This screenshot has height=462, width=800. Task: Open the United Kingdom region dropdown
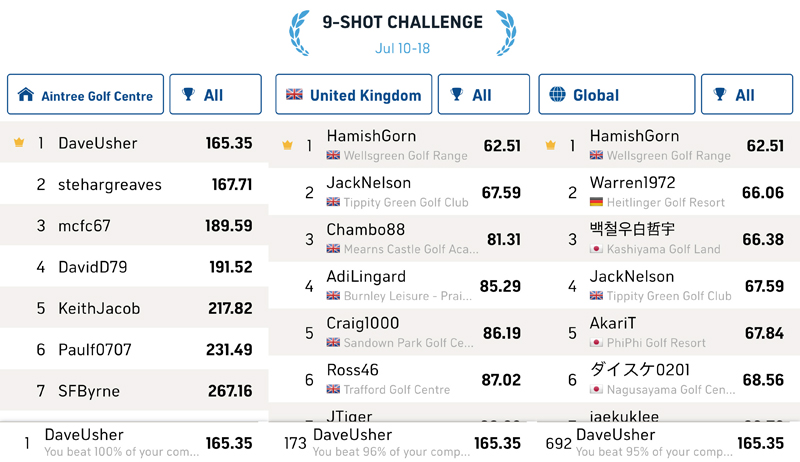pos(354,94)
